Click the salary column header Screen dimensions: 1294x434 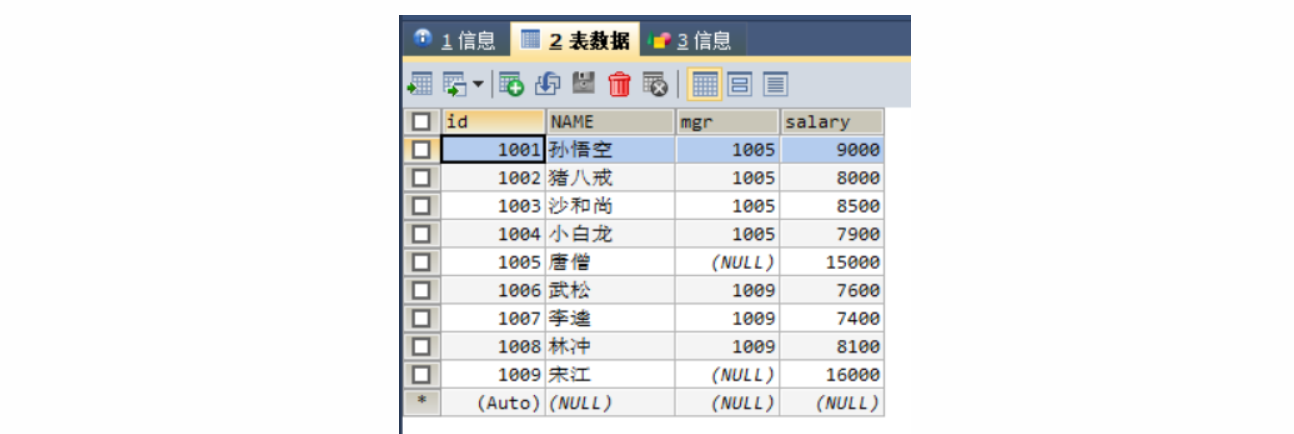point(832,122)
